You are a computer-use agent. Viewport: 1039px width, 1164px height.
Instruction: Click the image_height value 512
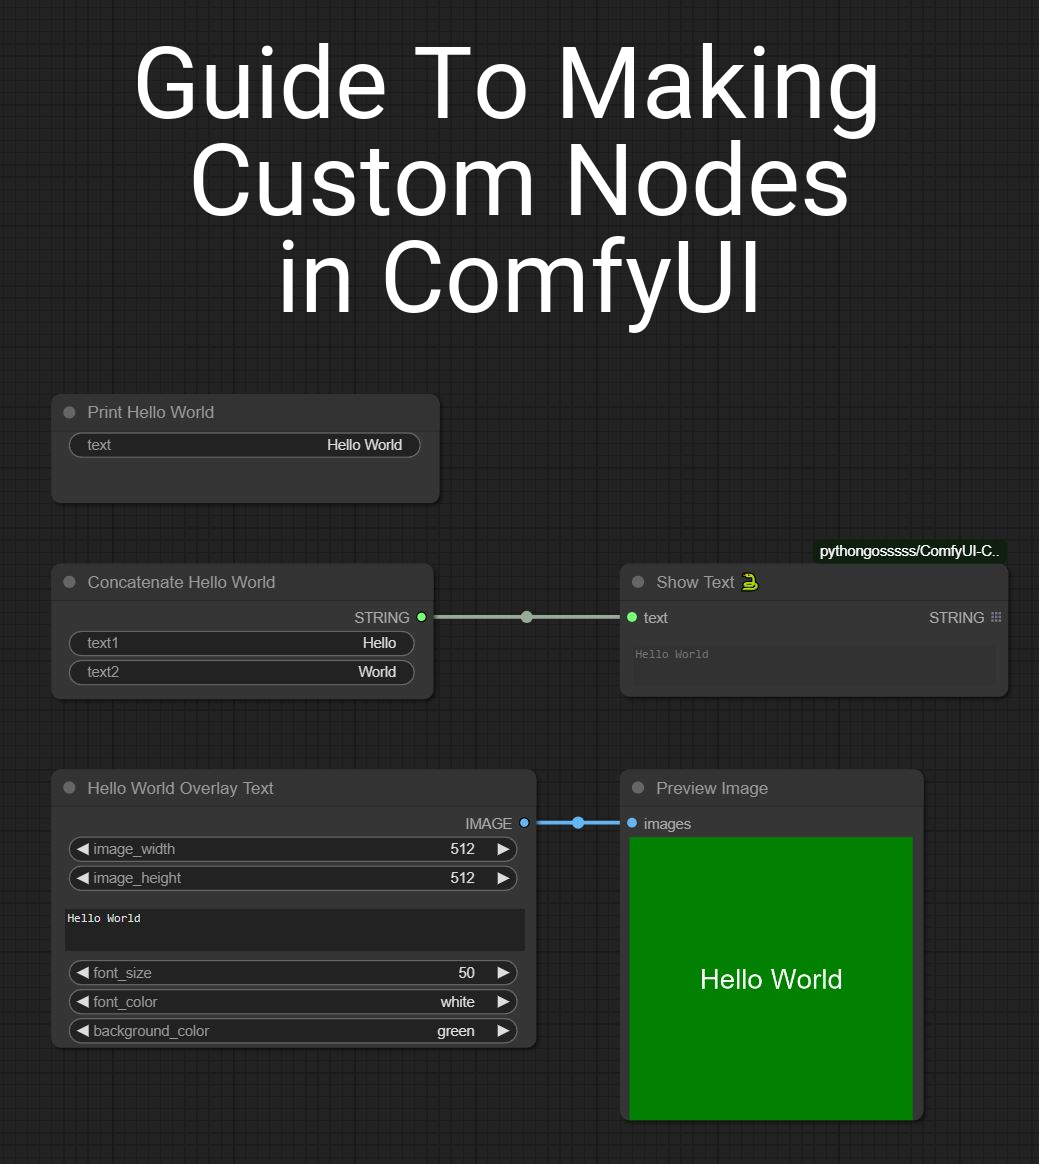[x=462, y=877]
